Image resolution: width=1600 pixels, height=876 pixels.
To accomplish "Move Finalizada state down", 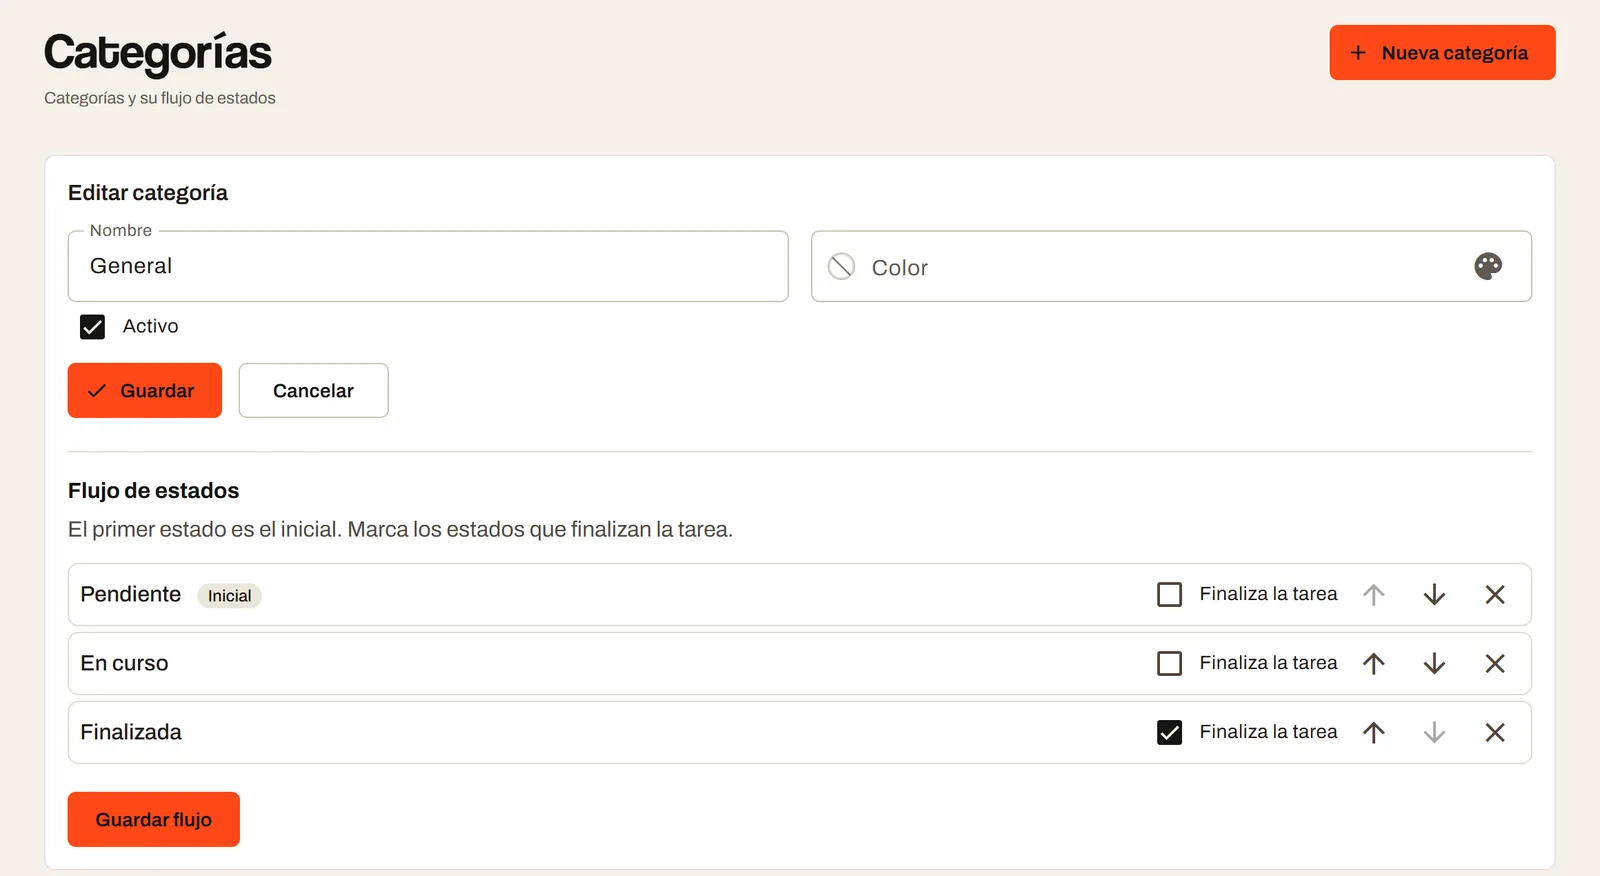I will tap(1434, 733).
